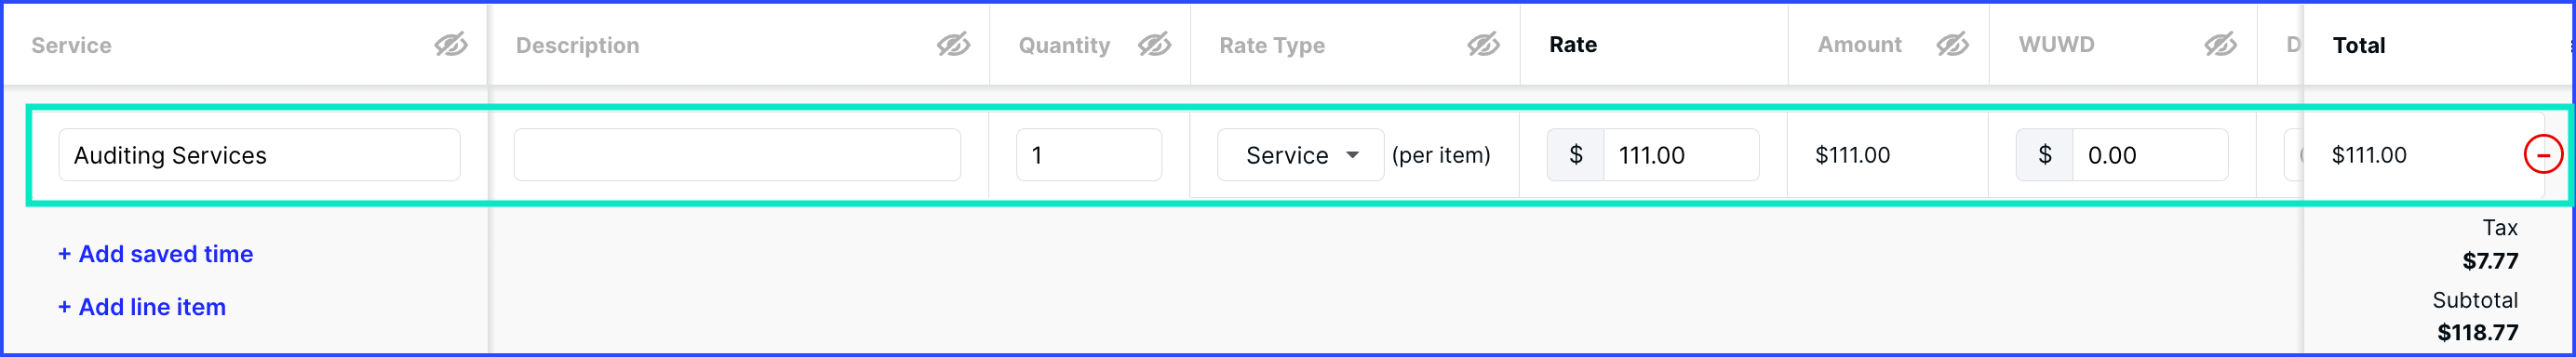Image resolution: width=2576 pixels, height=357 pixels.
Task: Click the Rate column header
Action: (x=1572, y=45)
